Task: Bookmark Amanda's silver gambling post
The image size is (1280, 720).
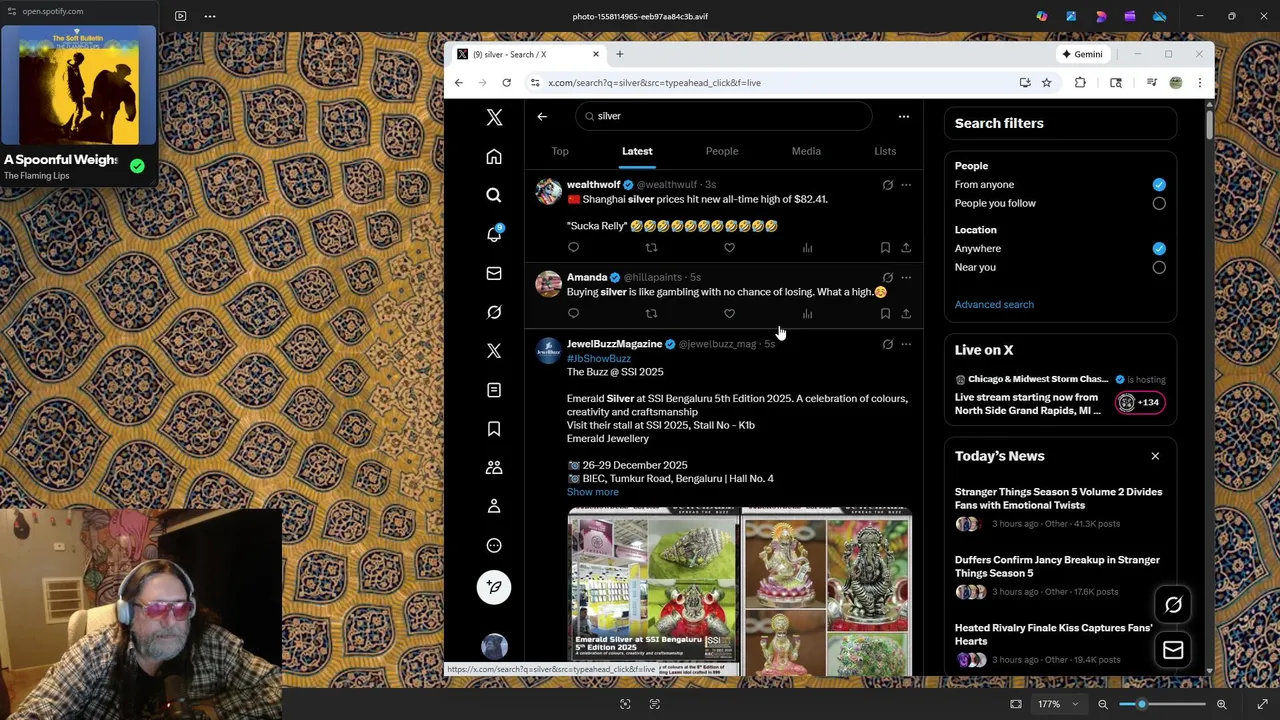Action: pyautogui.click(x=885, y=314)
